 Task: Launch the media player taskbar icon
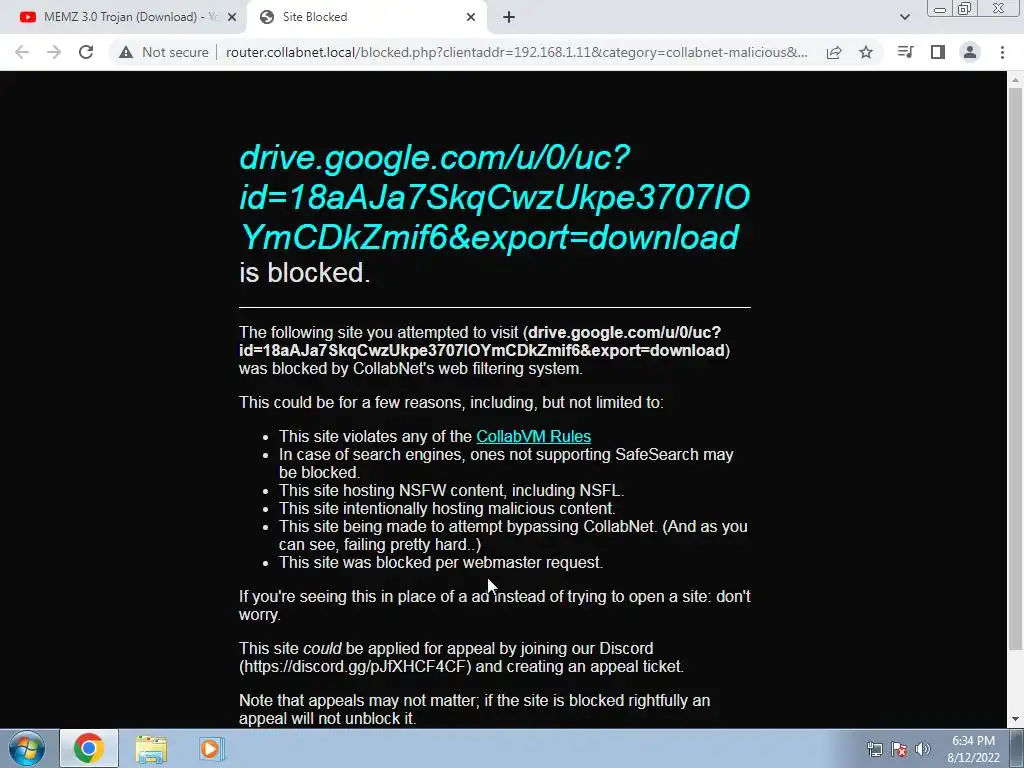click(x=211, y=749)
